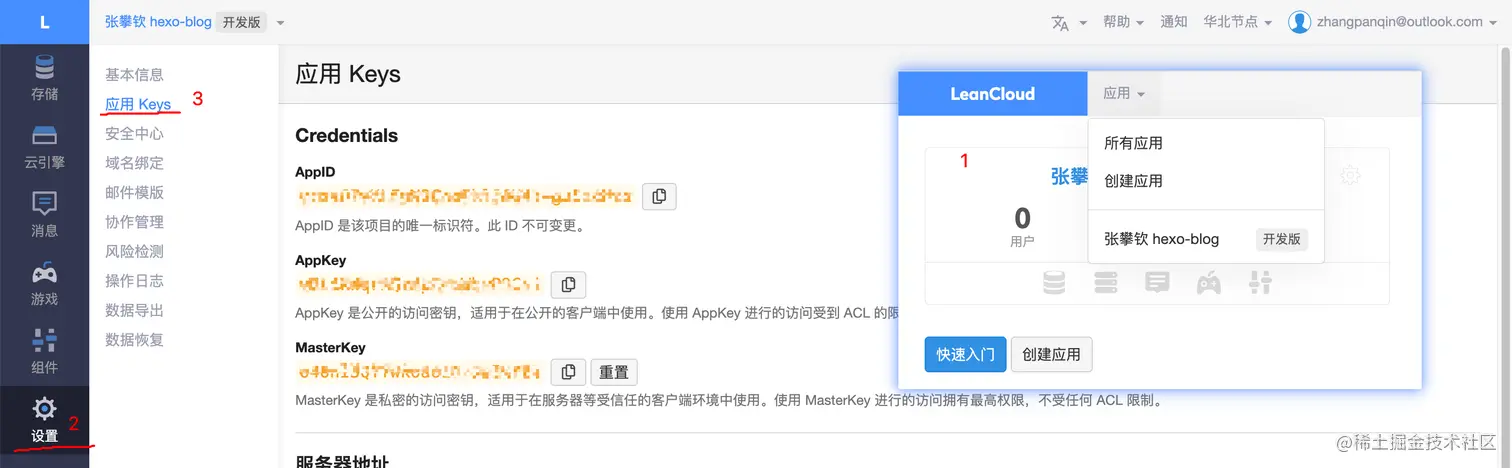The width and height of the screenshot is (1512, 468).
Task: Click cloud engine icon on app card
Action: point(1105,283)
